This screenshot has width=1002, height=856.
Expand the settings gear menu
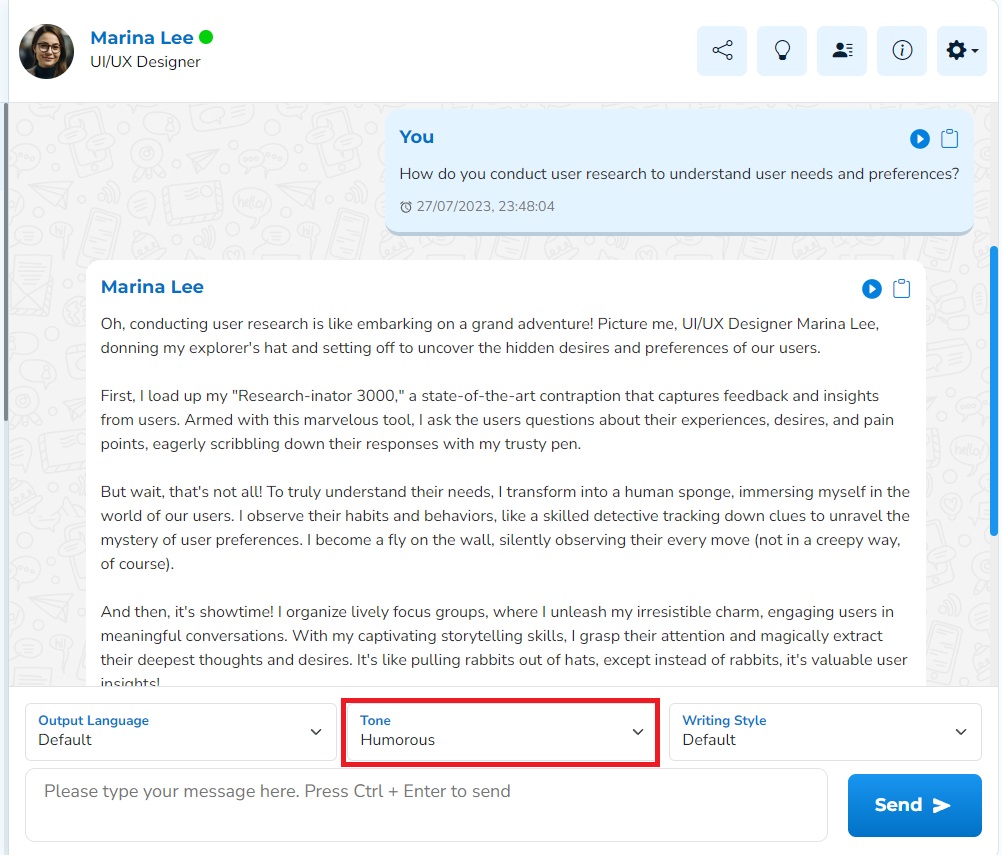pos(961,51)
